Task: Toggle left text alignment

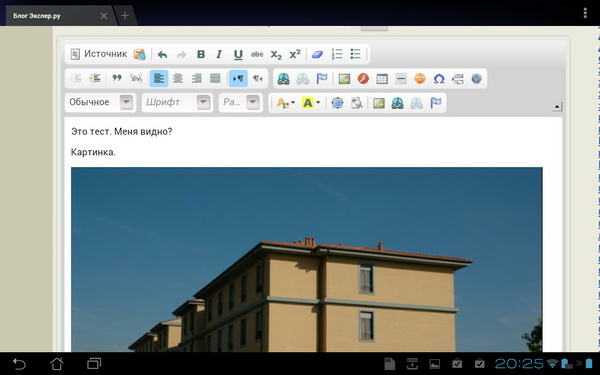Action: (159, 78)
